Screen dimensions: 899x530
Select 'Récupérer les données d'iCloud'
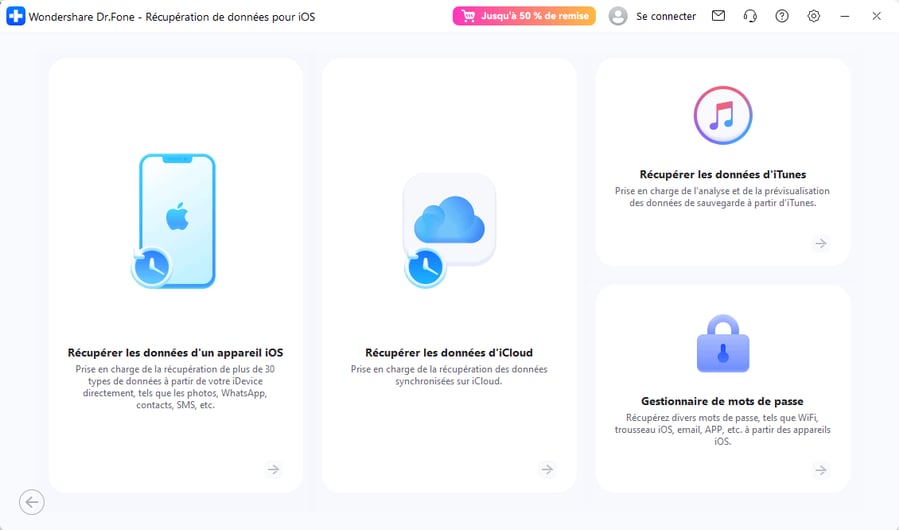pyautogui.click(x=449, y=352)
